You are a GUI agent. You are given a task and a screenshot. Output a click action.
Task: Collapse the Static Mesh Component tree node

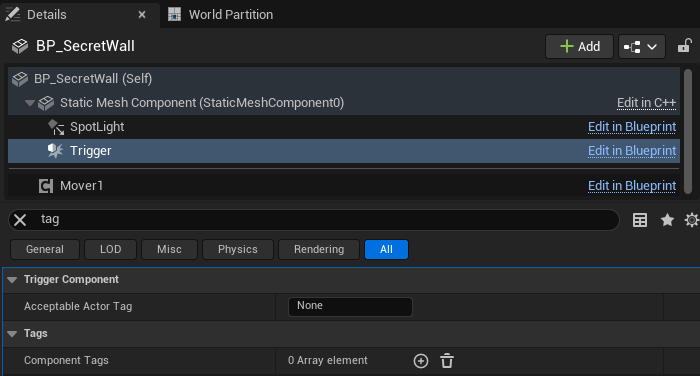[x=30, y=103]
